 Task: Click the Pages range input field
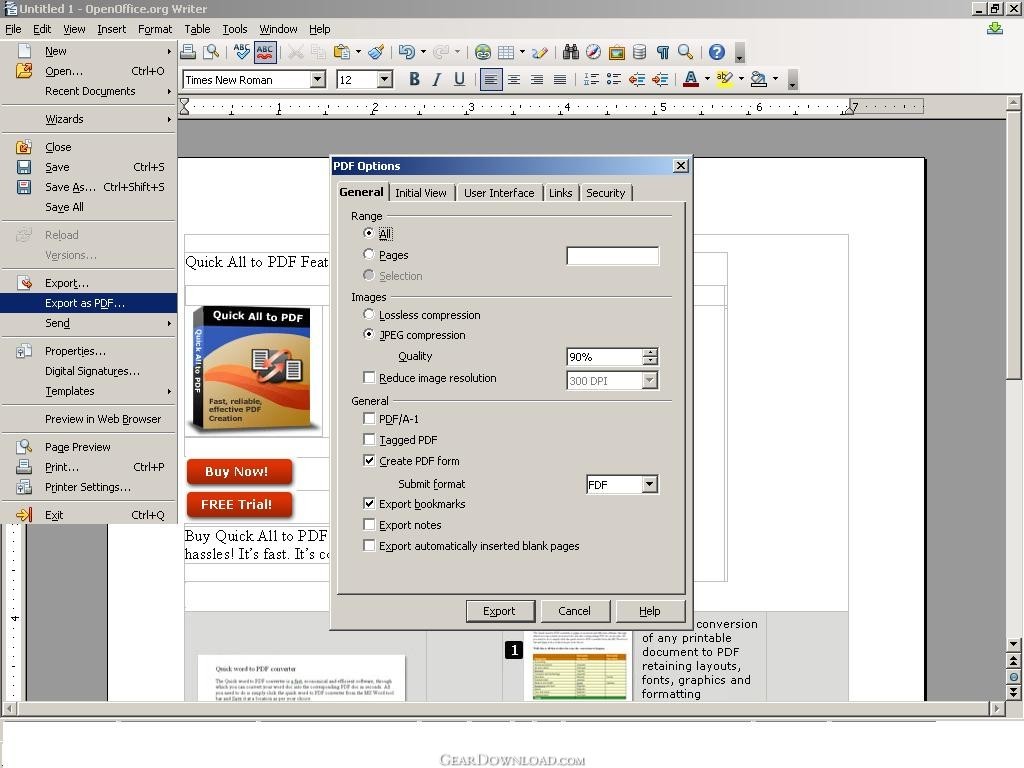613,256
